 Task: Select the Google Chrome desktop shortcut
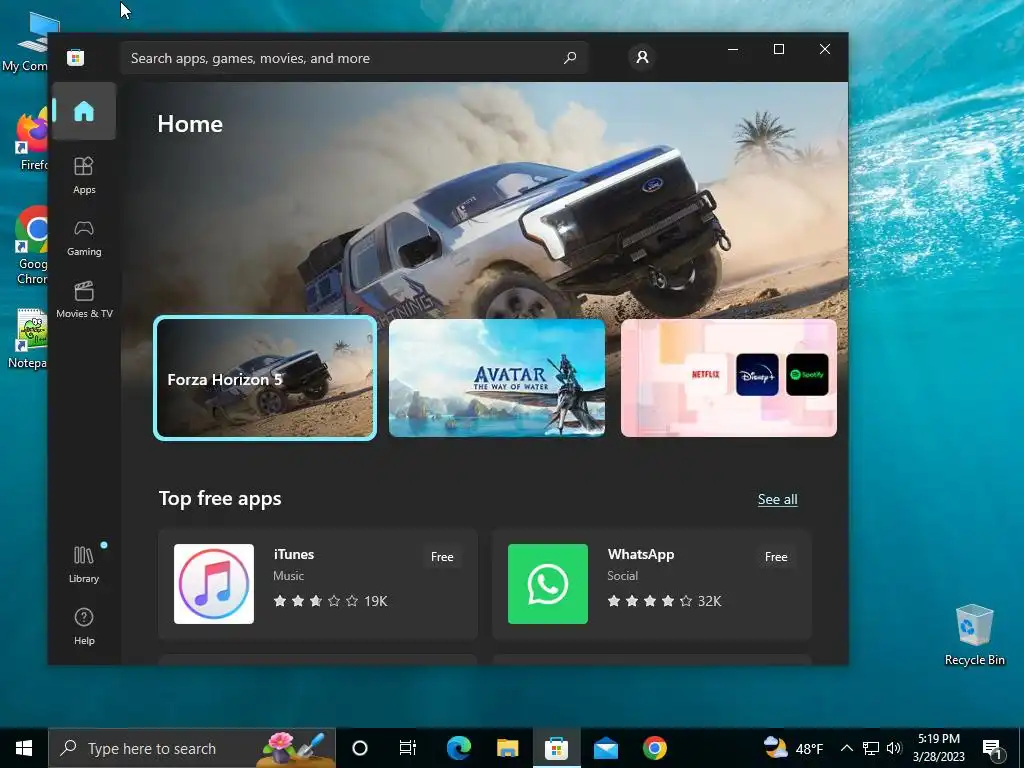31,246
